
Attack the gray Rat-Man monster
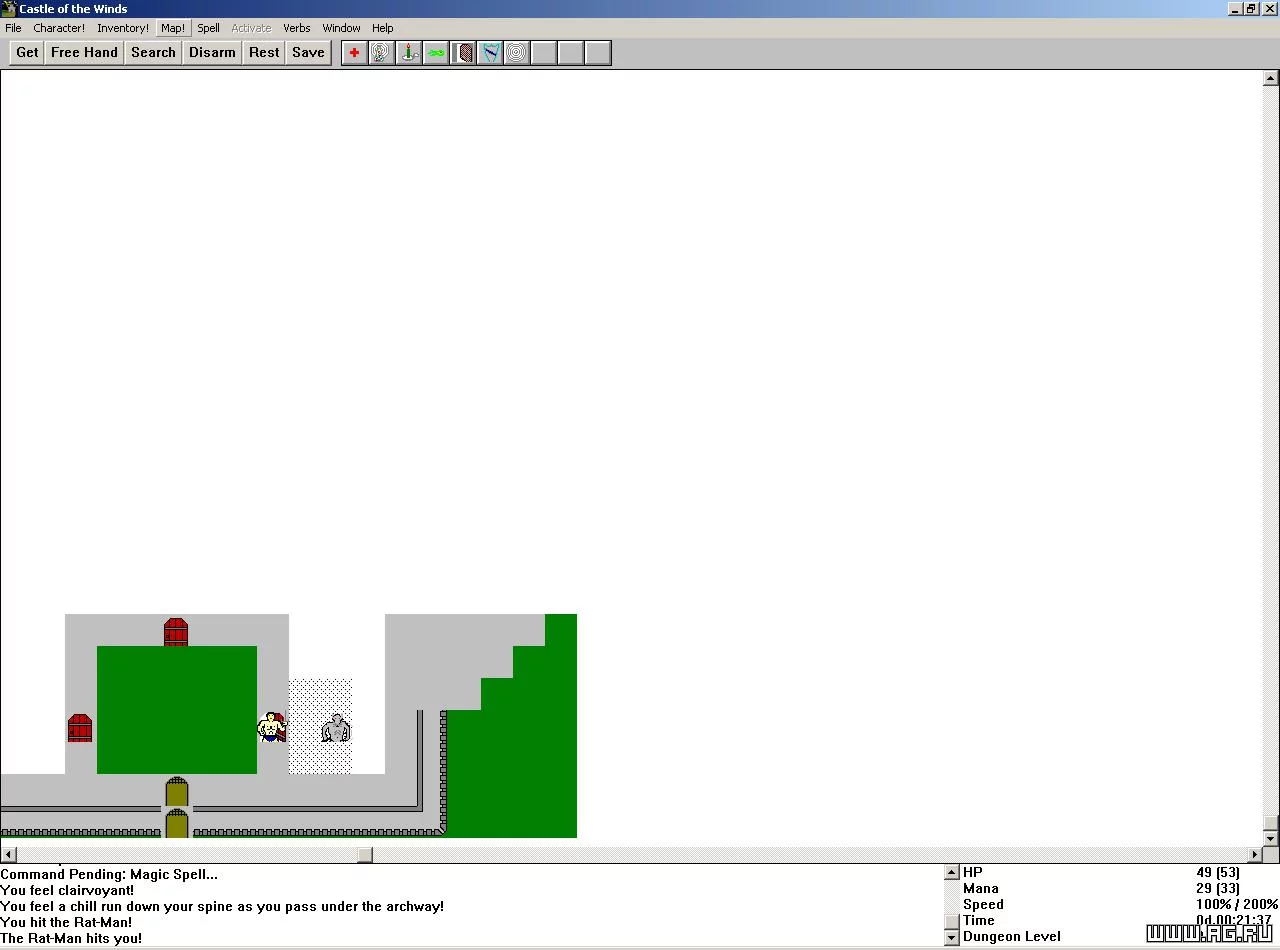pyautogui.click(x=336, y=728)
